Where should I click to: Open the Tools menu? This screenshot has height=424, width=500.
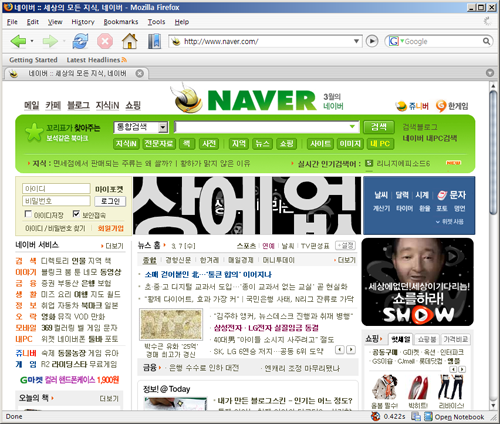point(156,22)
